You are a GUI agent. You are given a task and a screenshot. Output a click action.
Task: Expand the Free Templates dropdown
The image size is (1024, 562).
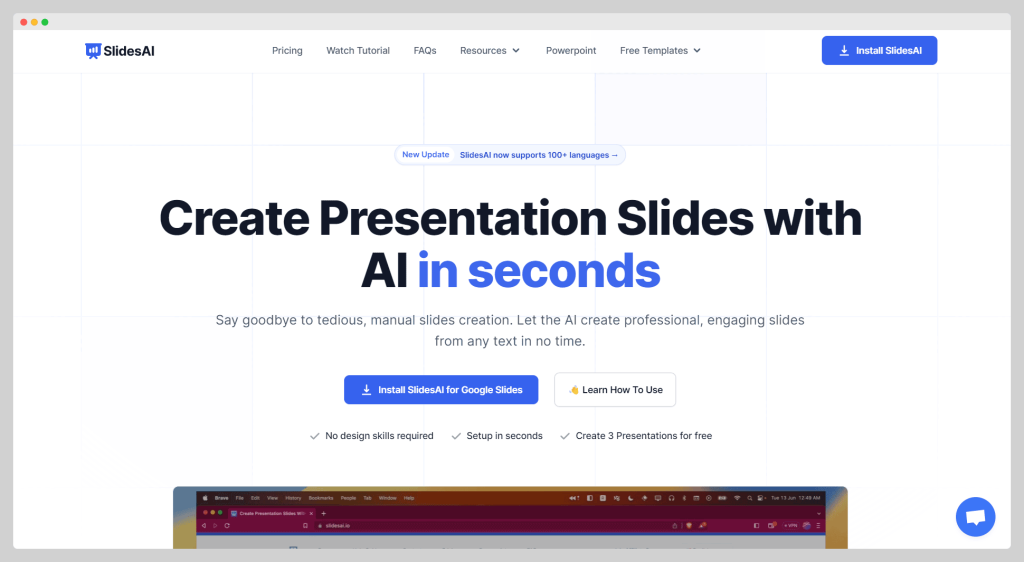pos(660,50)
